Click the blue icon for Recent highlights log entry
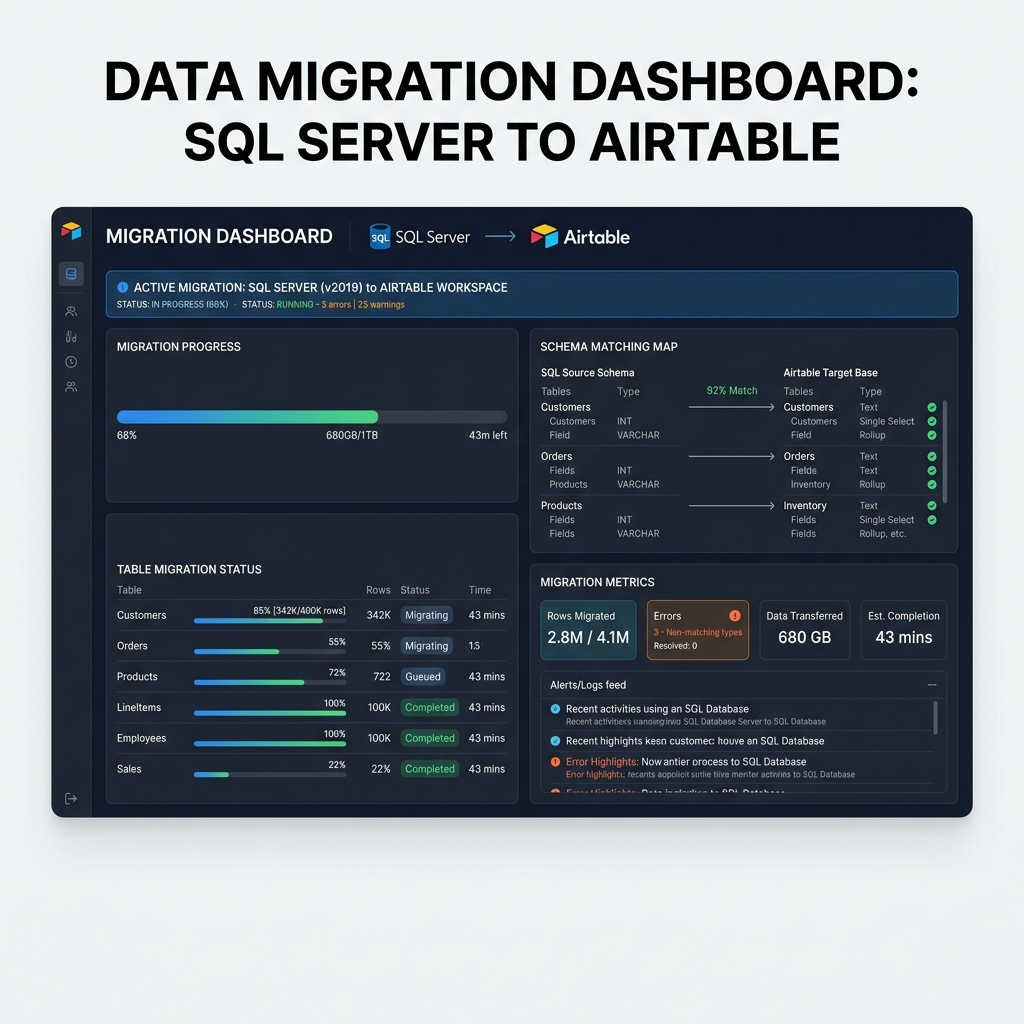The width and height of the screenshot is (1024, 1024). 555,741
